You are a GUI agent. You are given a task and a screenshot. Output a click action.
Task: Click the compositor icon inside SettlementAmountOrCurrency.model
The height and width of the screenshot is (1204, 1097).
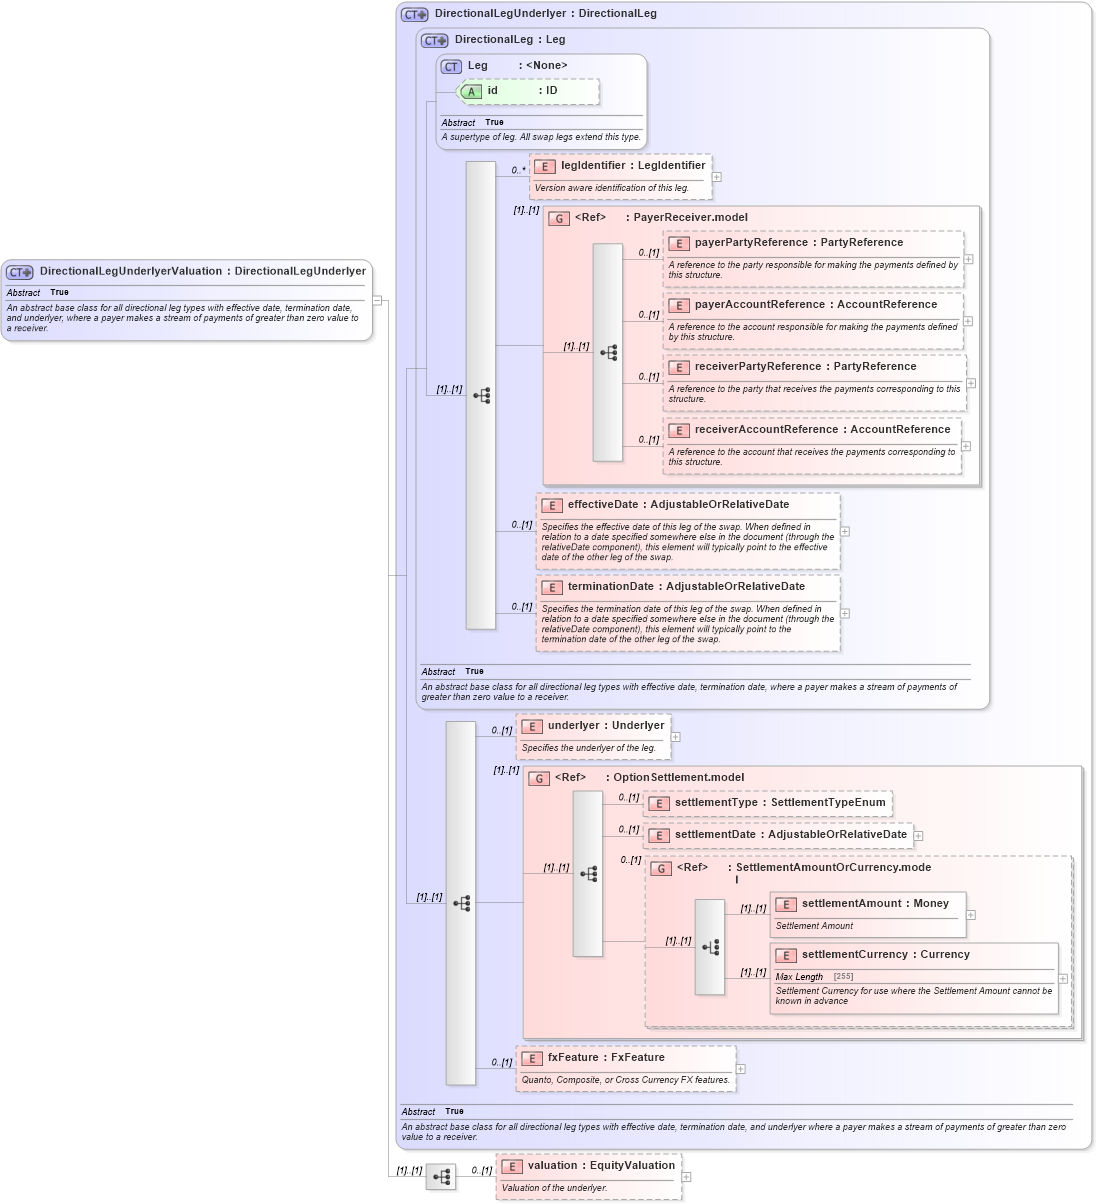tap(712, 945)
